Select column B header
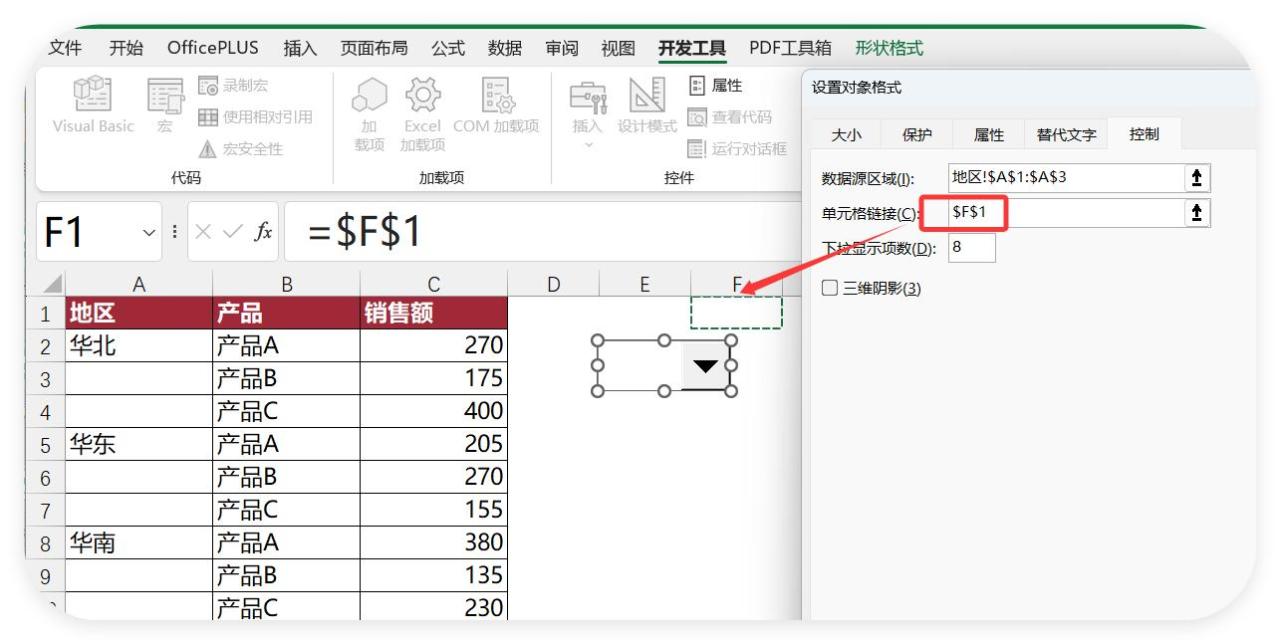This screenshot has width=1280, height=644. [x=287, y=285]
